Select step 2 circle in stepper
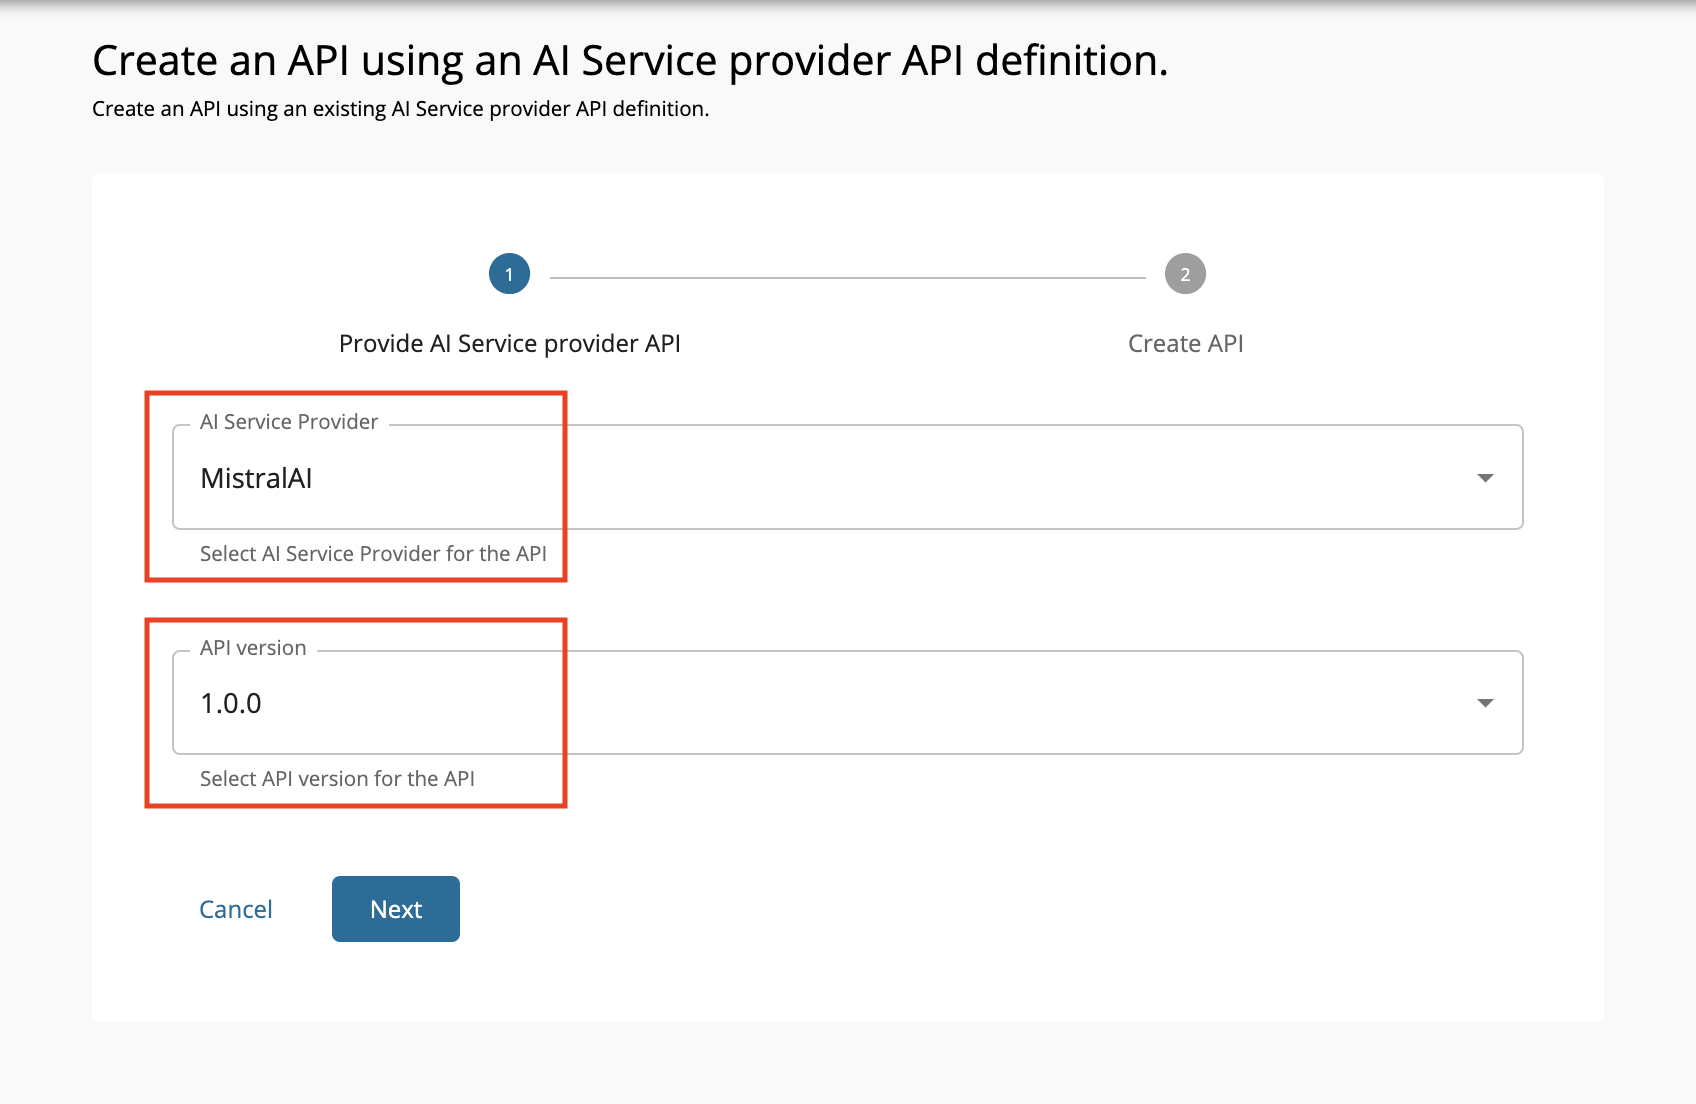The image size is (1696, 1104). pyautogui.click(x=1185, y=274)
